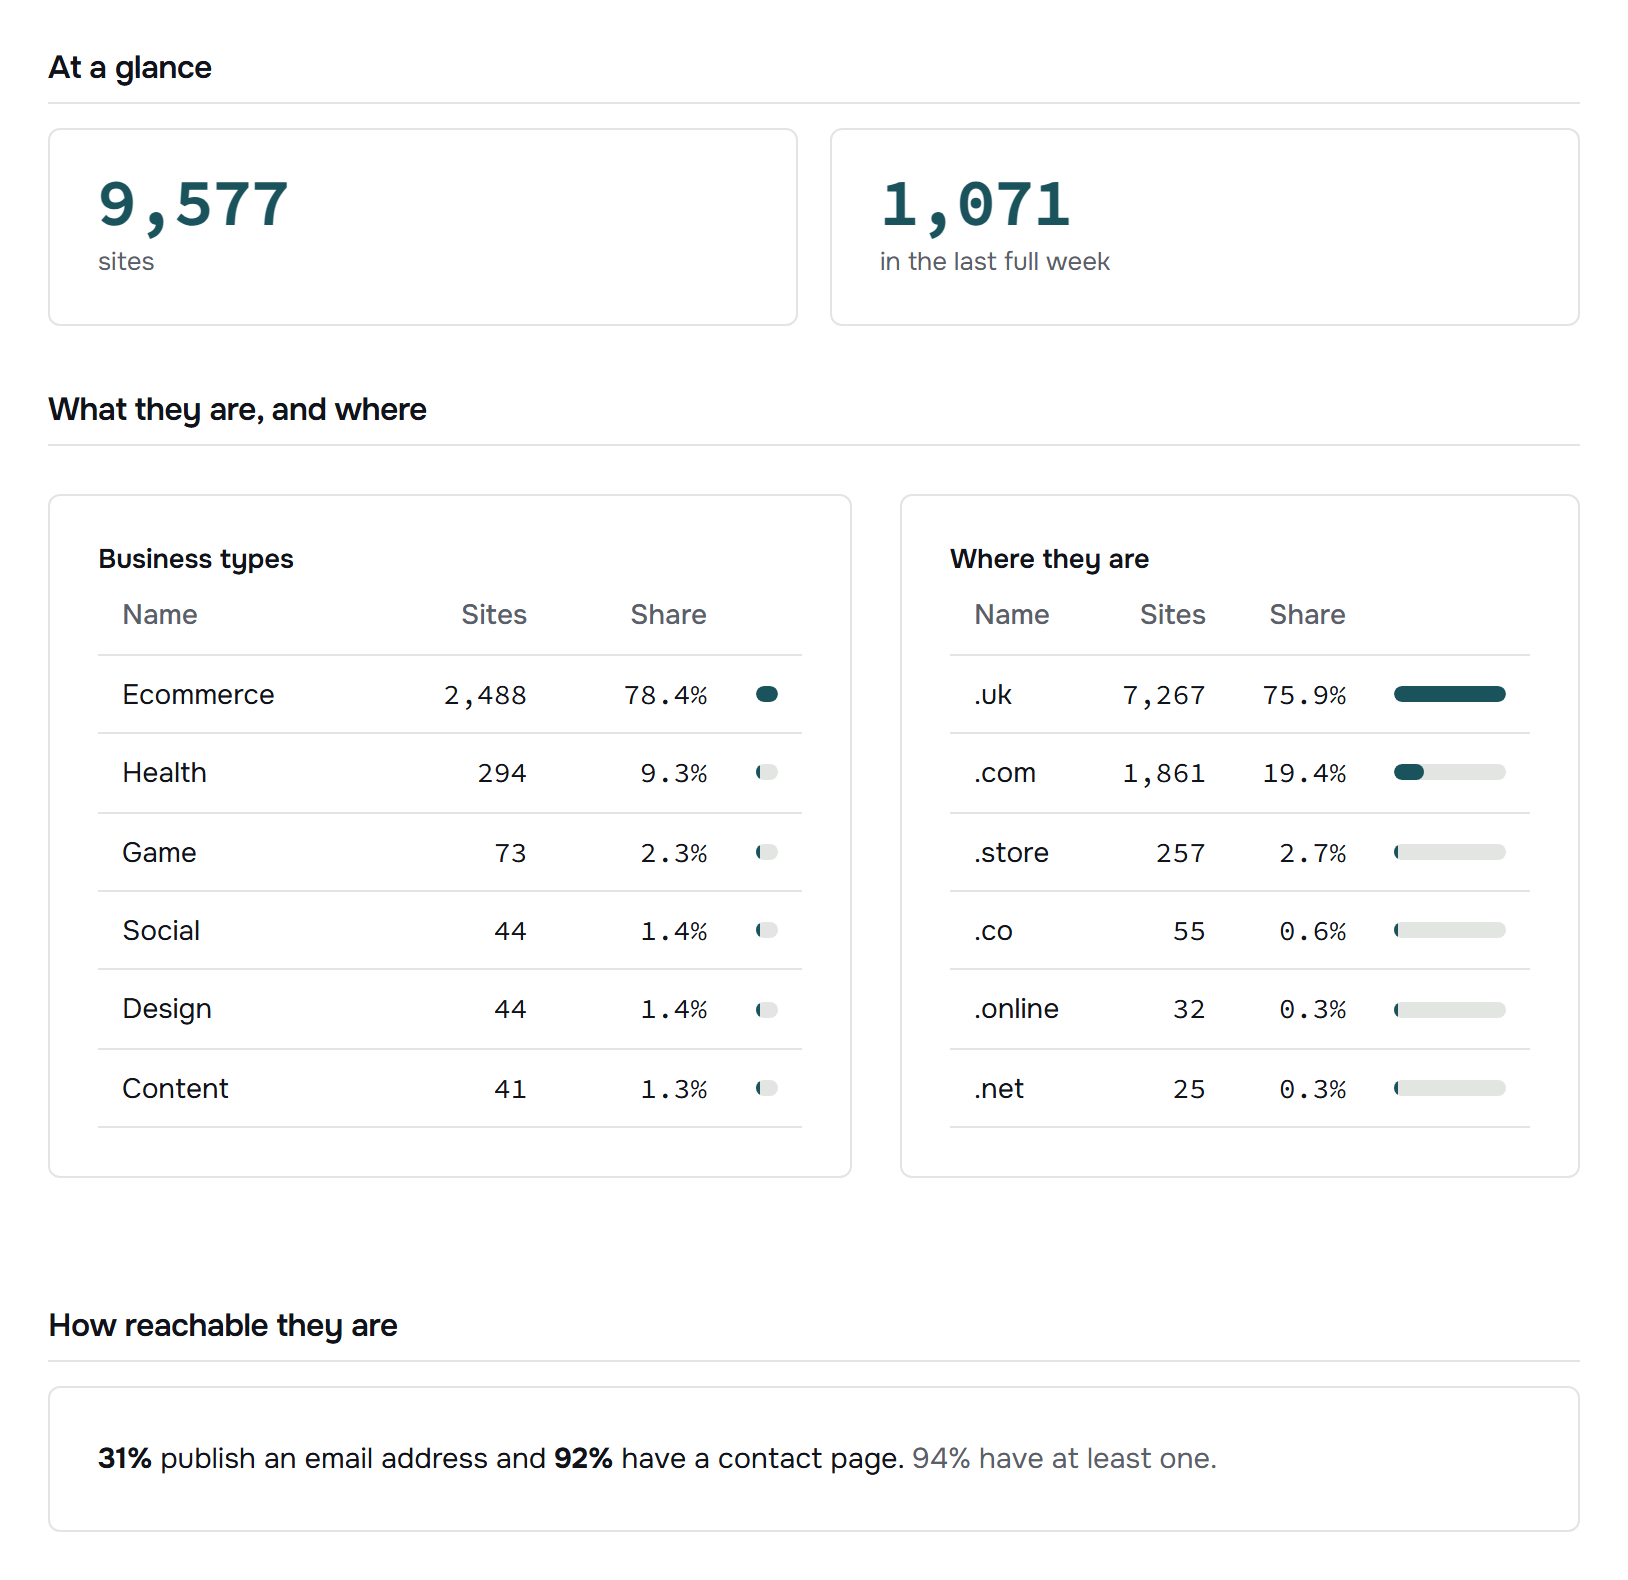
Task: Click Game sites count 73
Action: pos(510,853)
